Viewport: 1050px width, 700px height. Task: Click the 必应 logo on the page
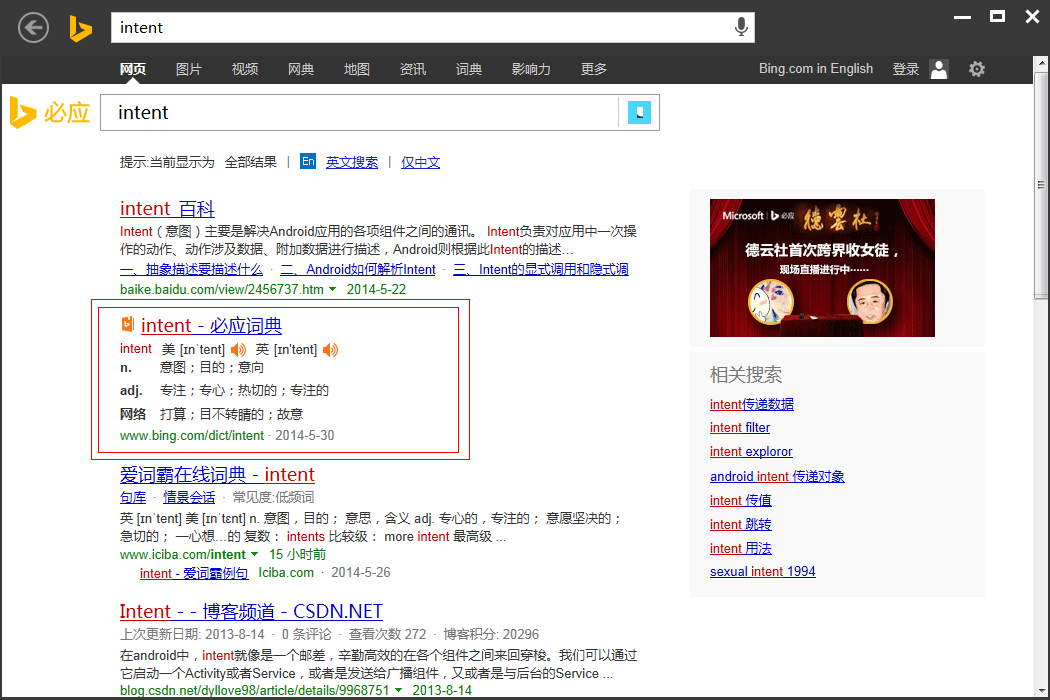click(x=50, y=113)
